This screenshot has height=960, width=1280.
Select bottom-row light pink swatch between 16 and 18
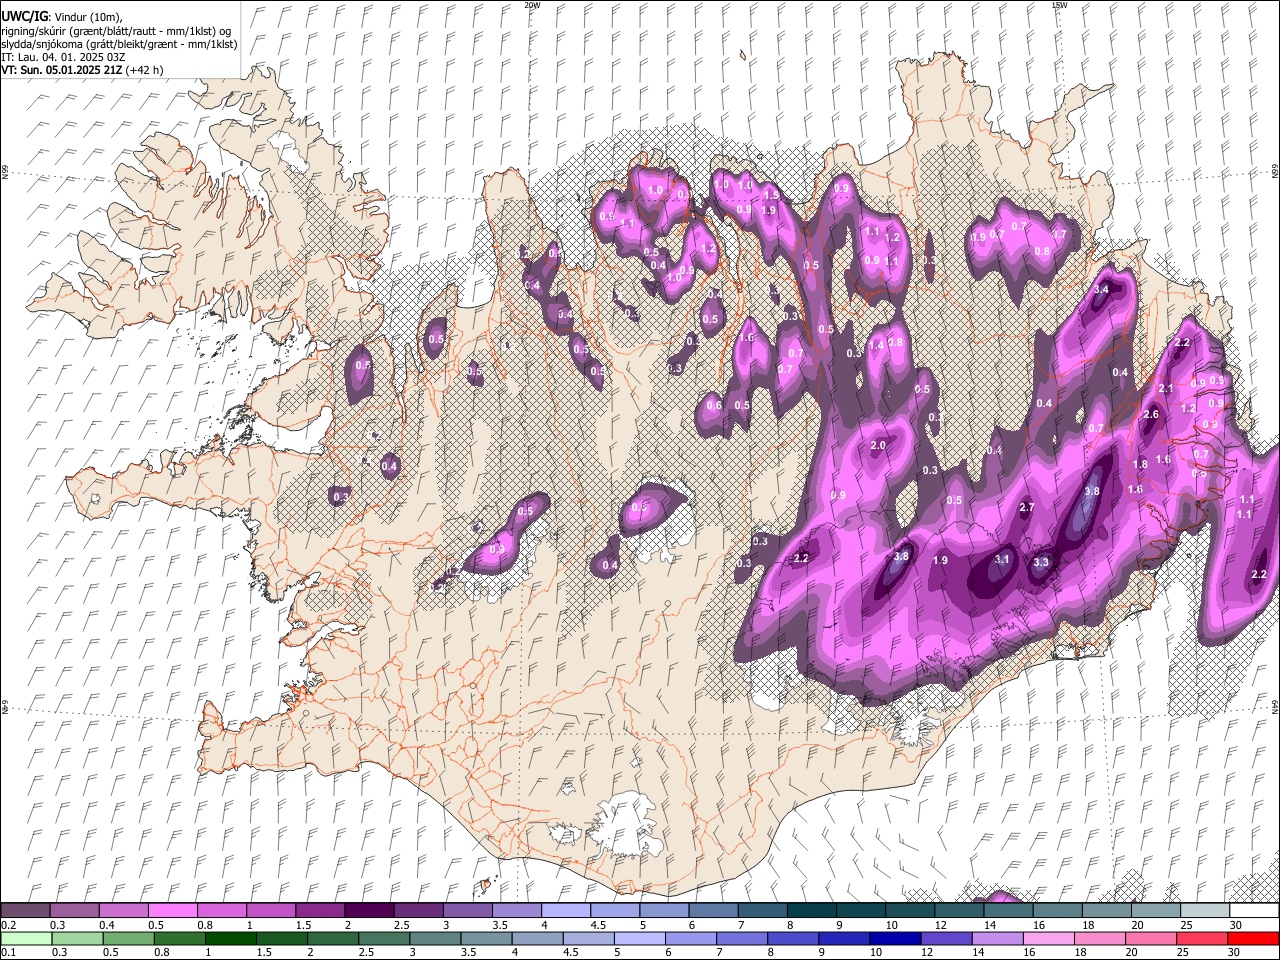click(1048, 938)
